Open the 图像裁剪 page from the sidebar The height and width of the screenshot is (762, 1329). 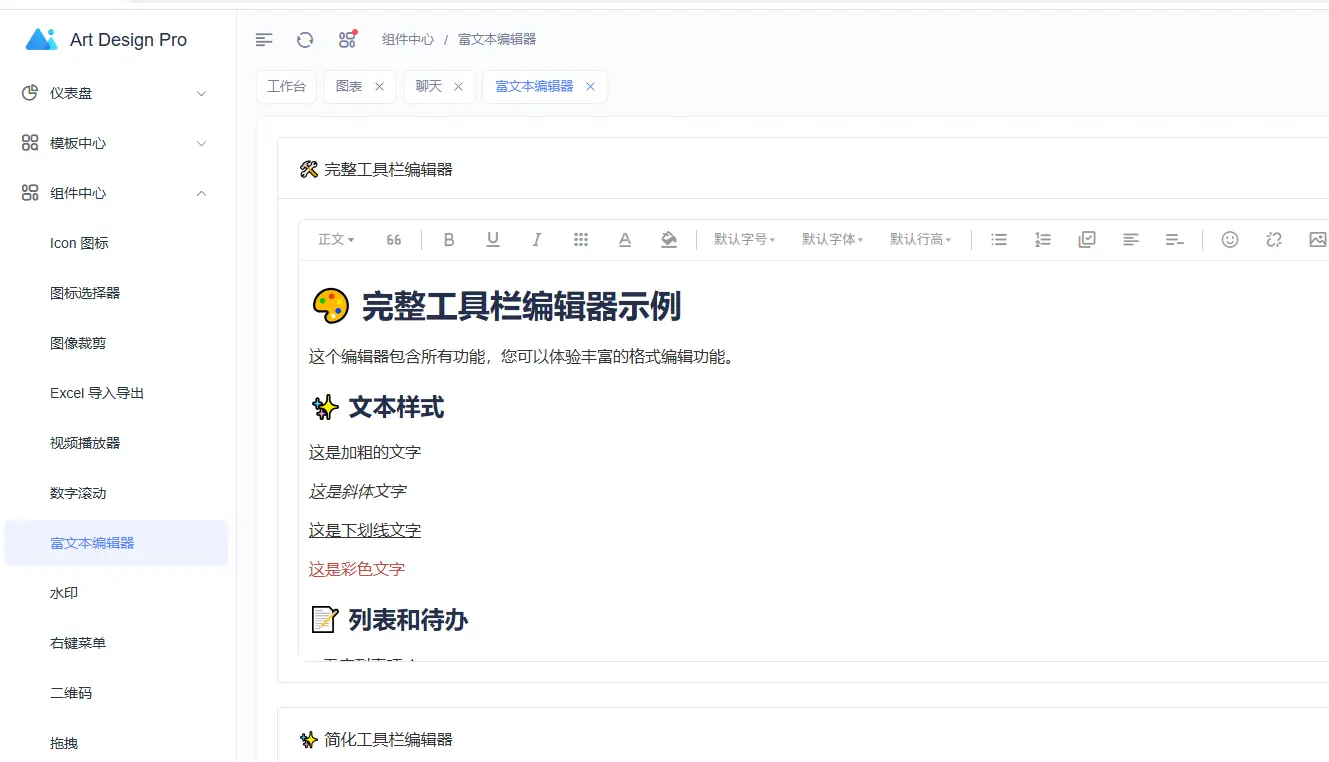click(x=75, y=342)
